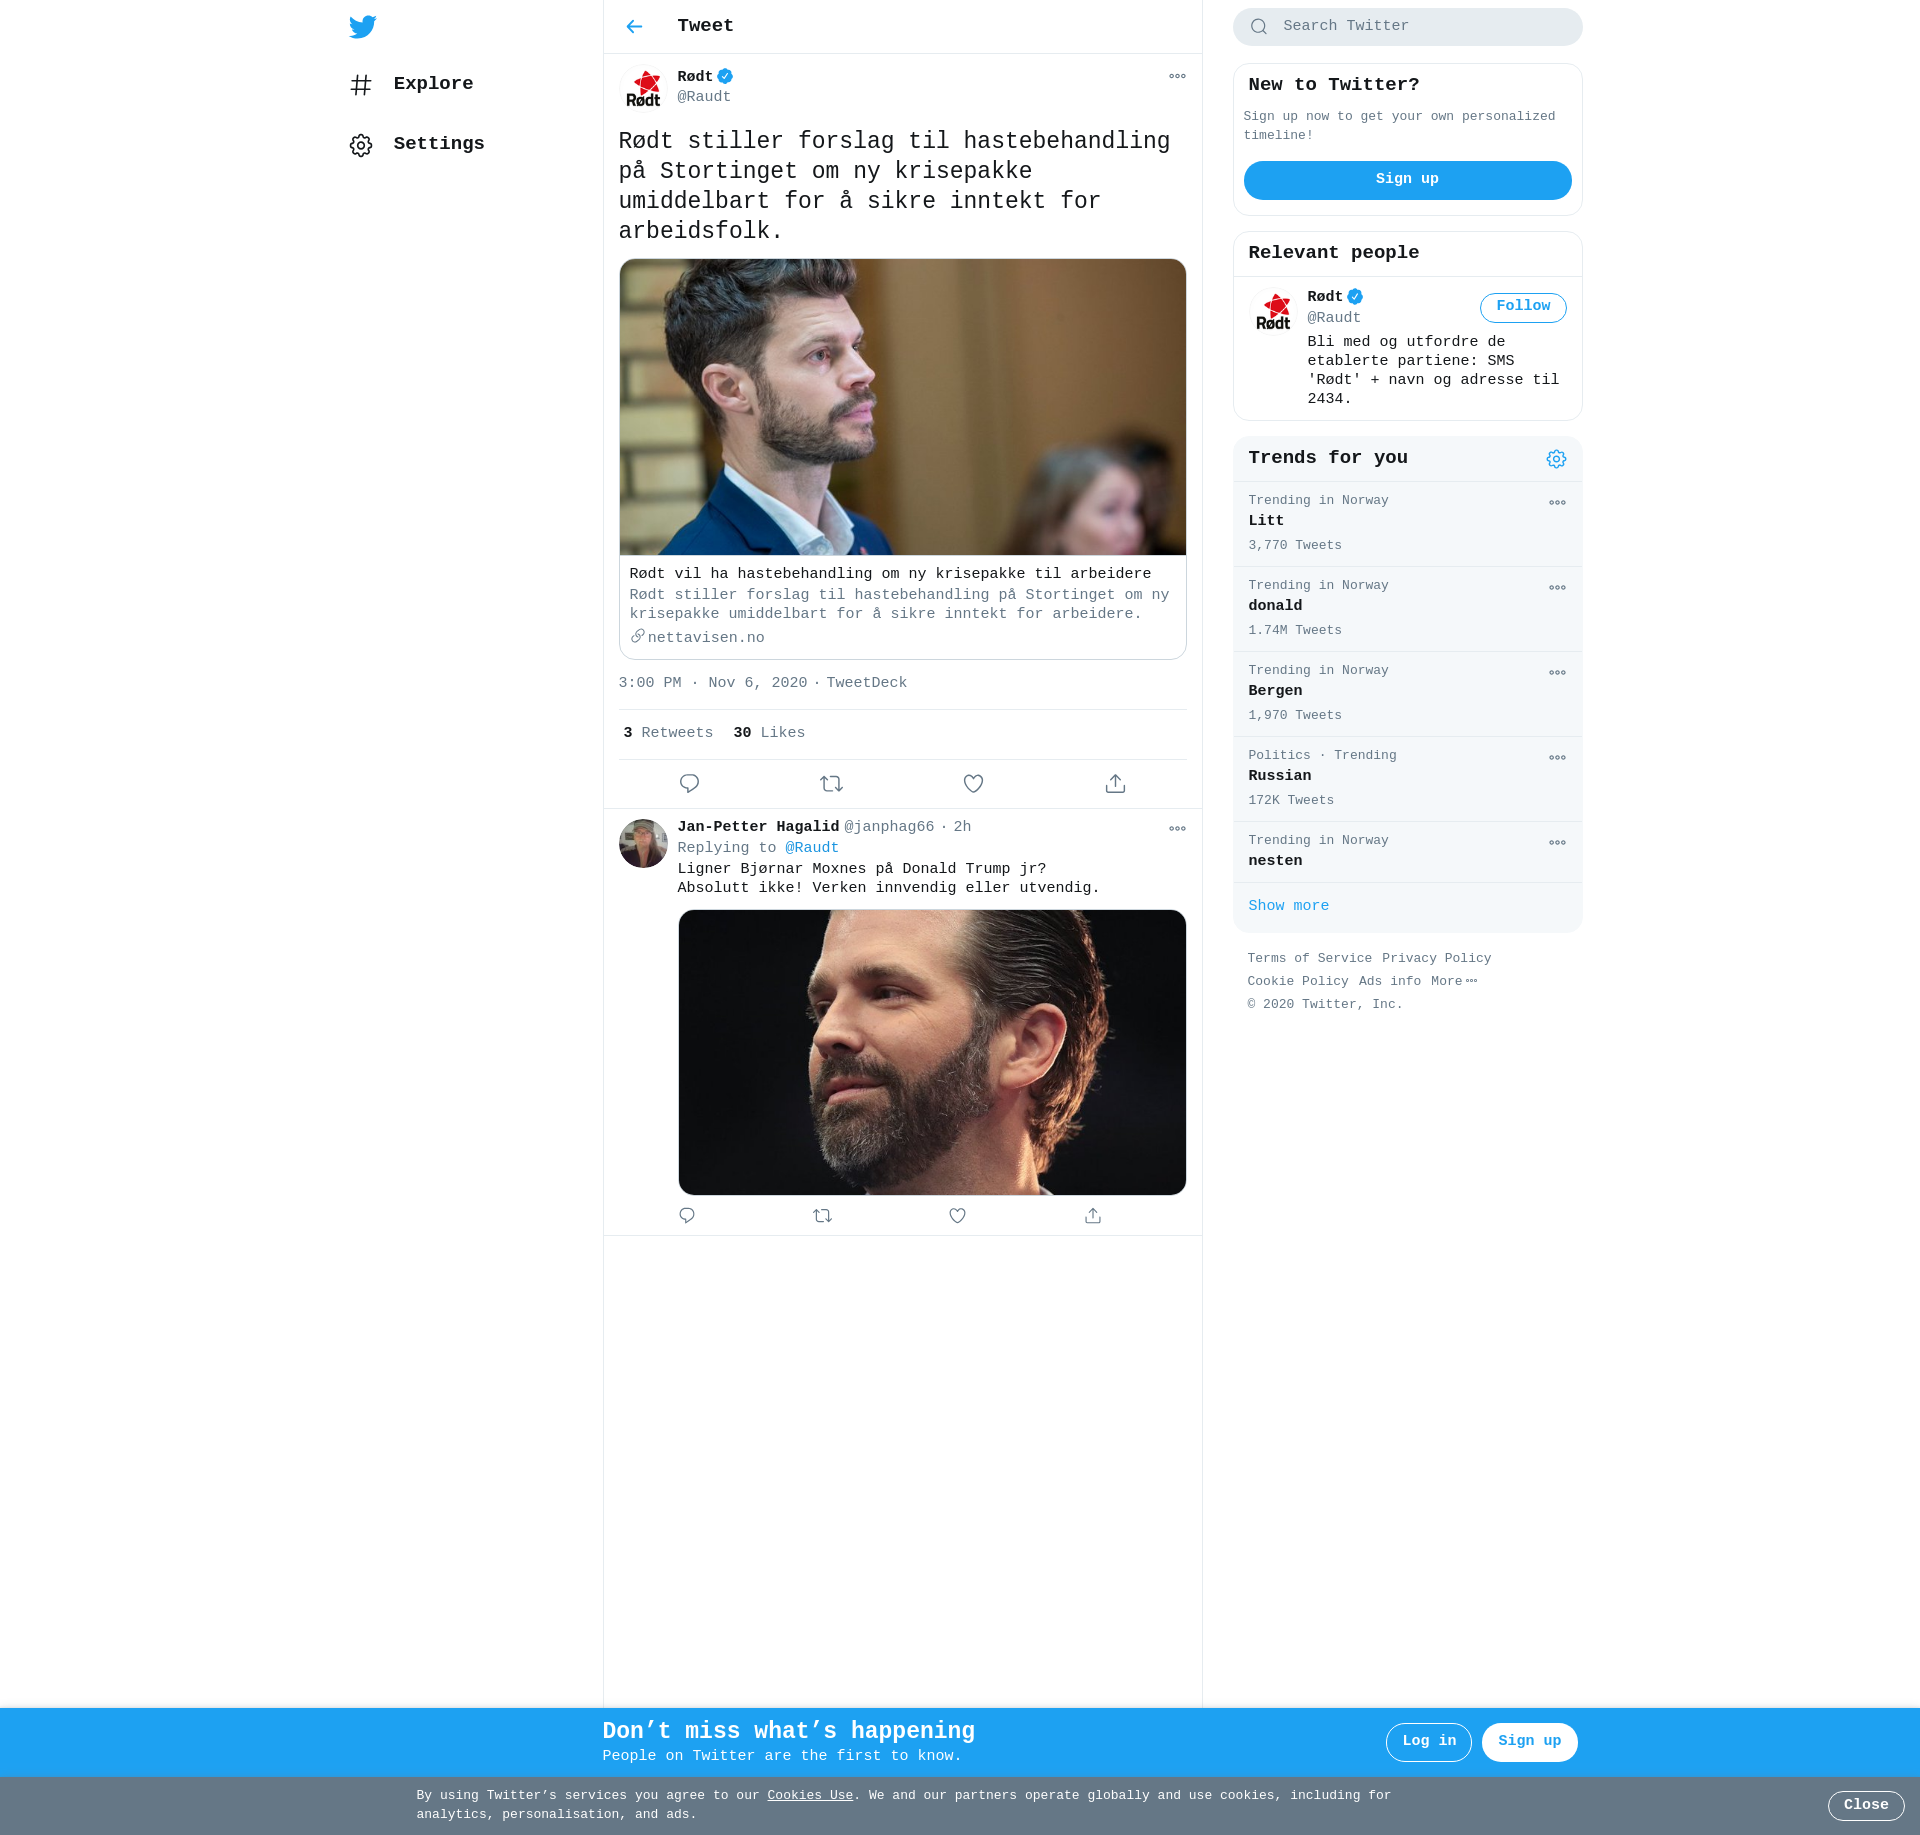
Task: Open Rødt profile avatar on main tweet
Action: pos(643,88)
